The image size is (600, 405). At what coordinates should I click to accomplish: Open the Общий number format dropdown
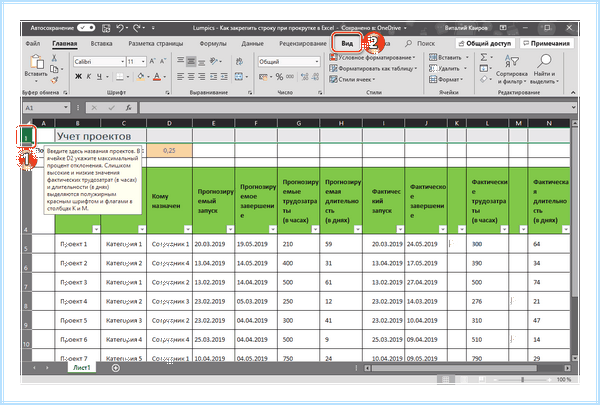tap(317, 62)
